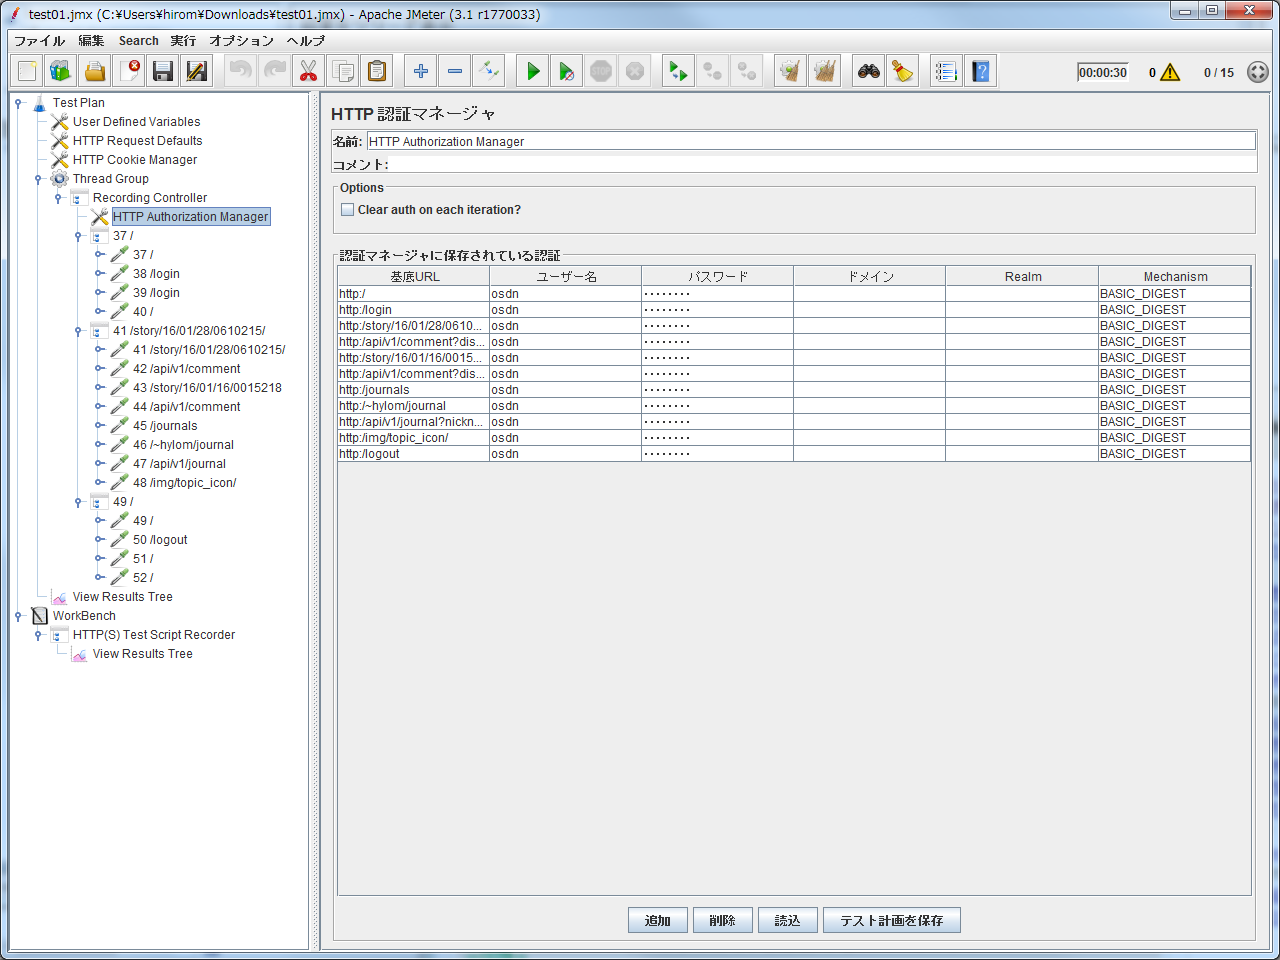Open the ヘルプ menu
1280x960 pixels.
305,41
